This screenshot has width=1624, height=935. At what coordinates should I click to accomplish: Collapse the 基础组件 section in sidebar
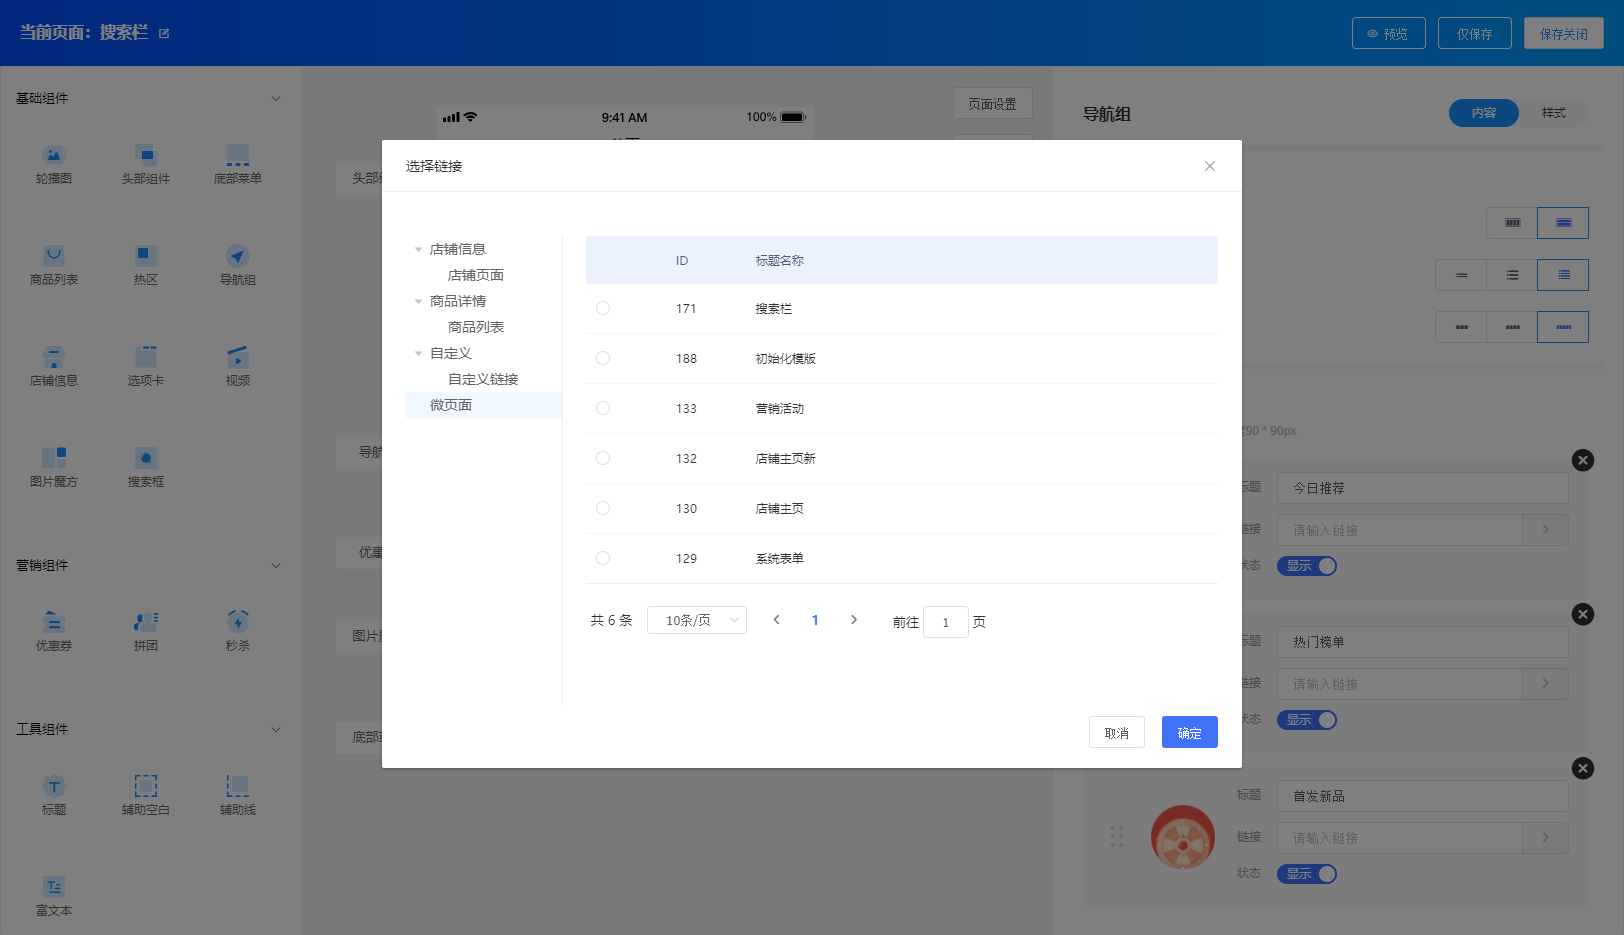point(277,98)
